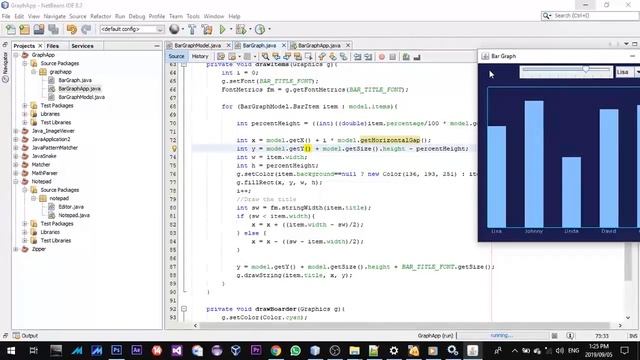Click the editor Find Selection magnifier icon
640x360 pixels.
265,57
